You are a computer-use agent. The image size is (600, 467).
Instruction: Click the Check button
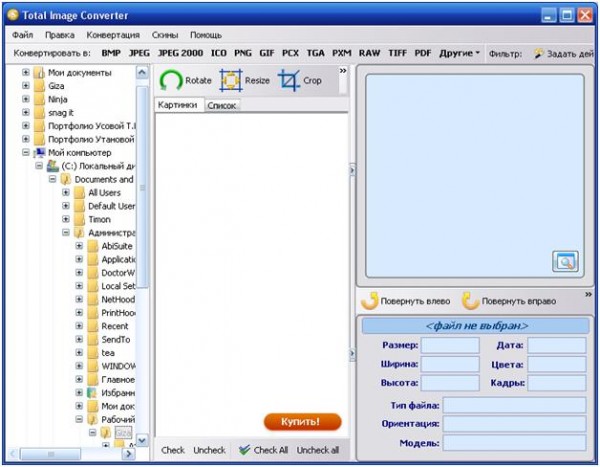173,450
